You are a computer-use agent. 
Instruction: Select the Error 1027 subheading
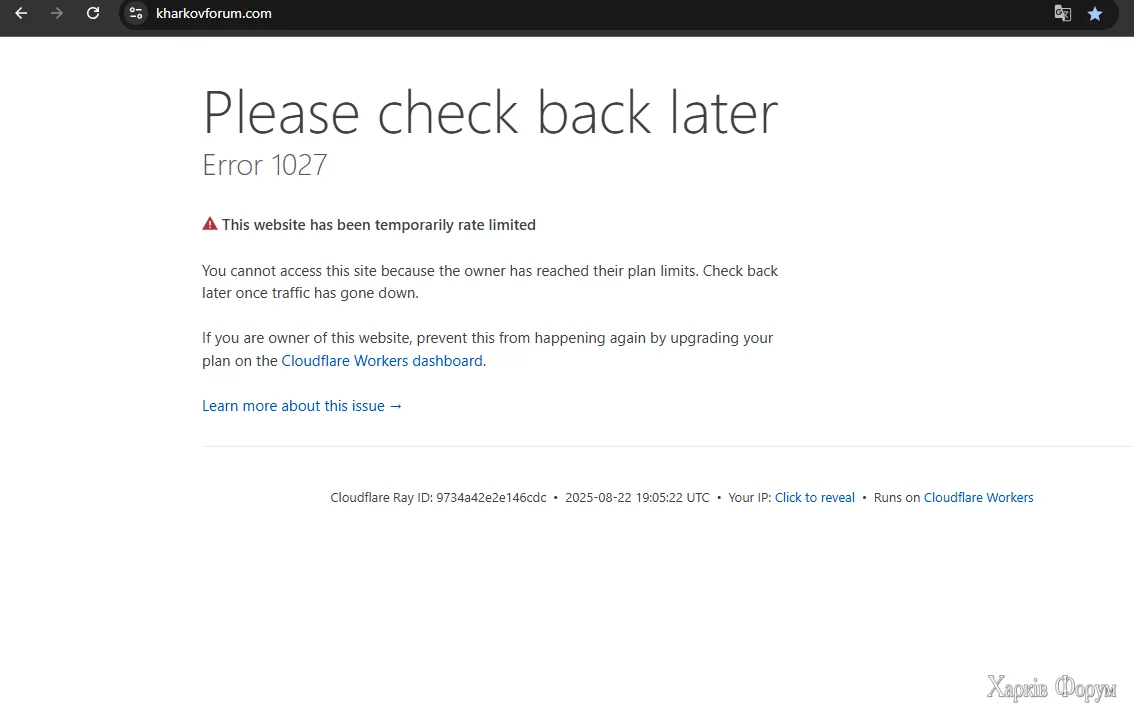pos(265,166)
